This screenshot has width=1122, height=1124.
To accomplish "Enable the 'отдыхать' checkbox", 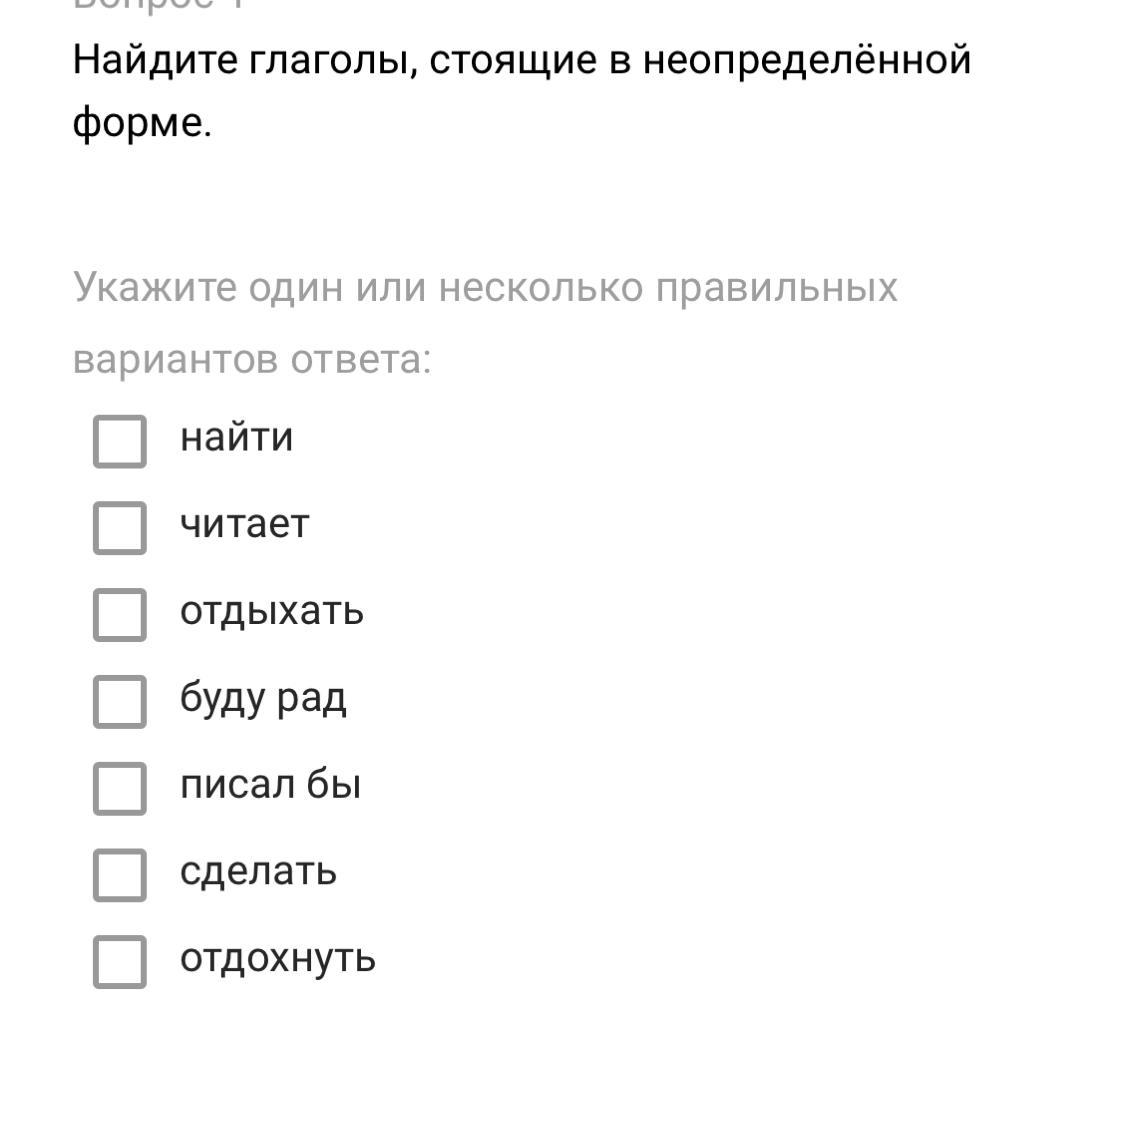I will pos(120,614).
